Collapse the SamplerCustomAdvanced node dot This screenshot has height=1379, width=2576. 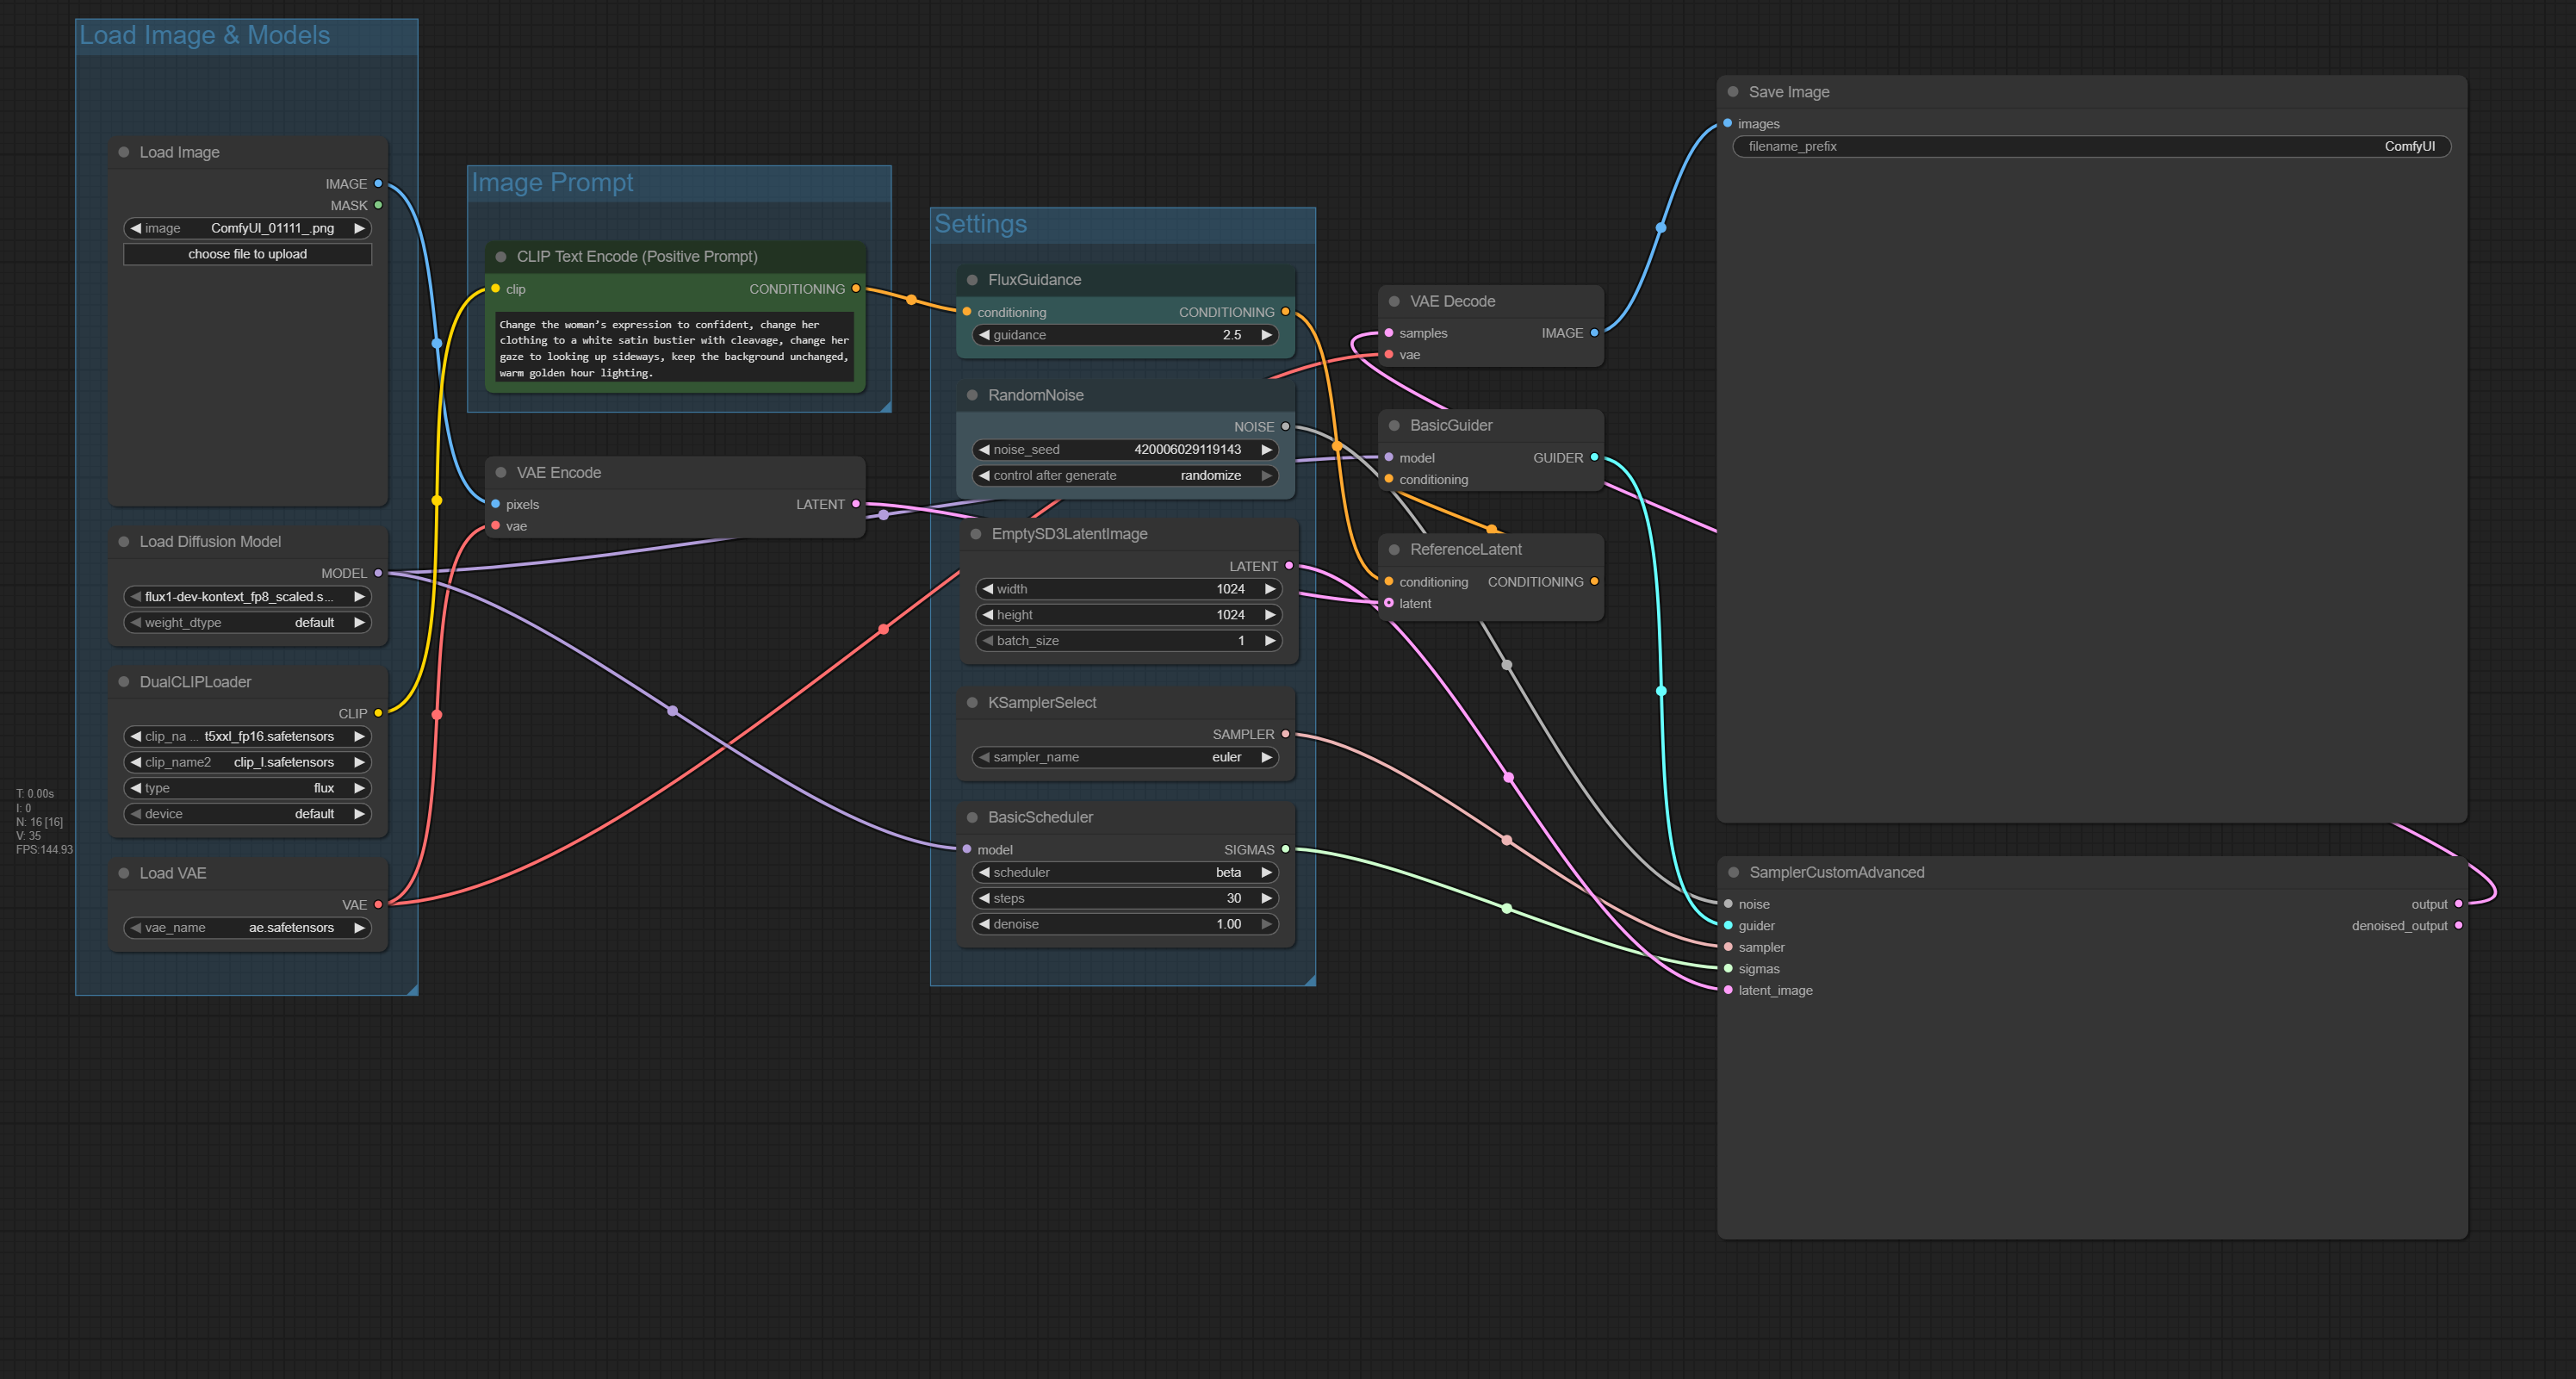point(1734,872)
